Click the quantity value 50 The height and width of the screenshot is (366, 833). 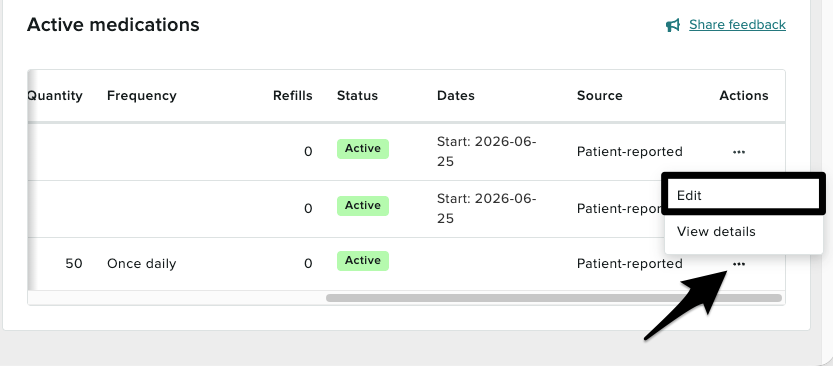pos(74,263)
